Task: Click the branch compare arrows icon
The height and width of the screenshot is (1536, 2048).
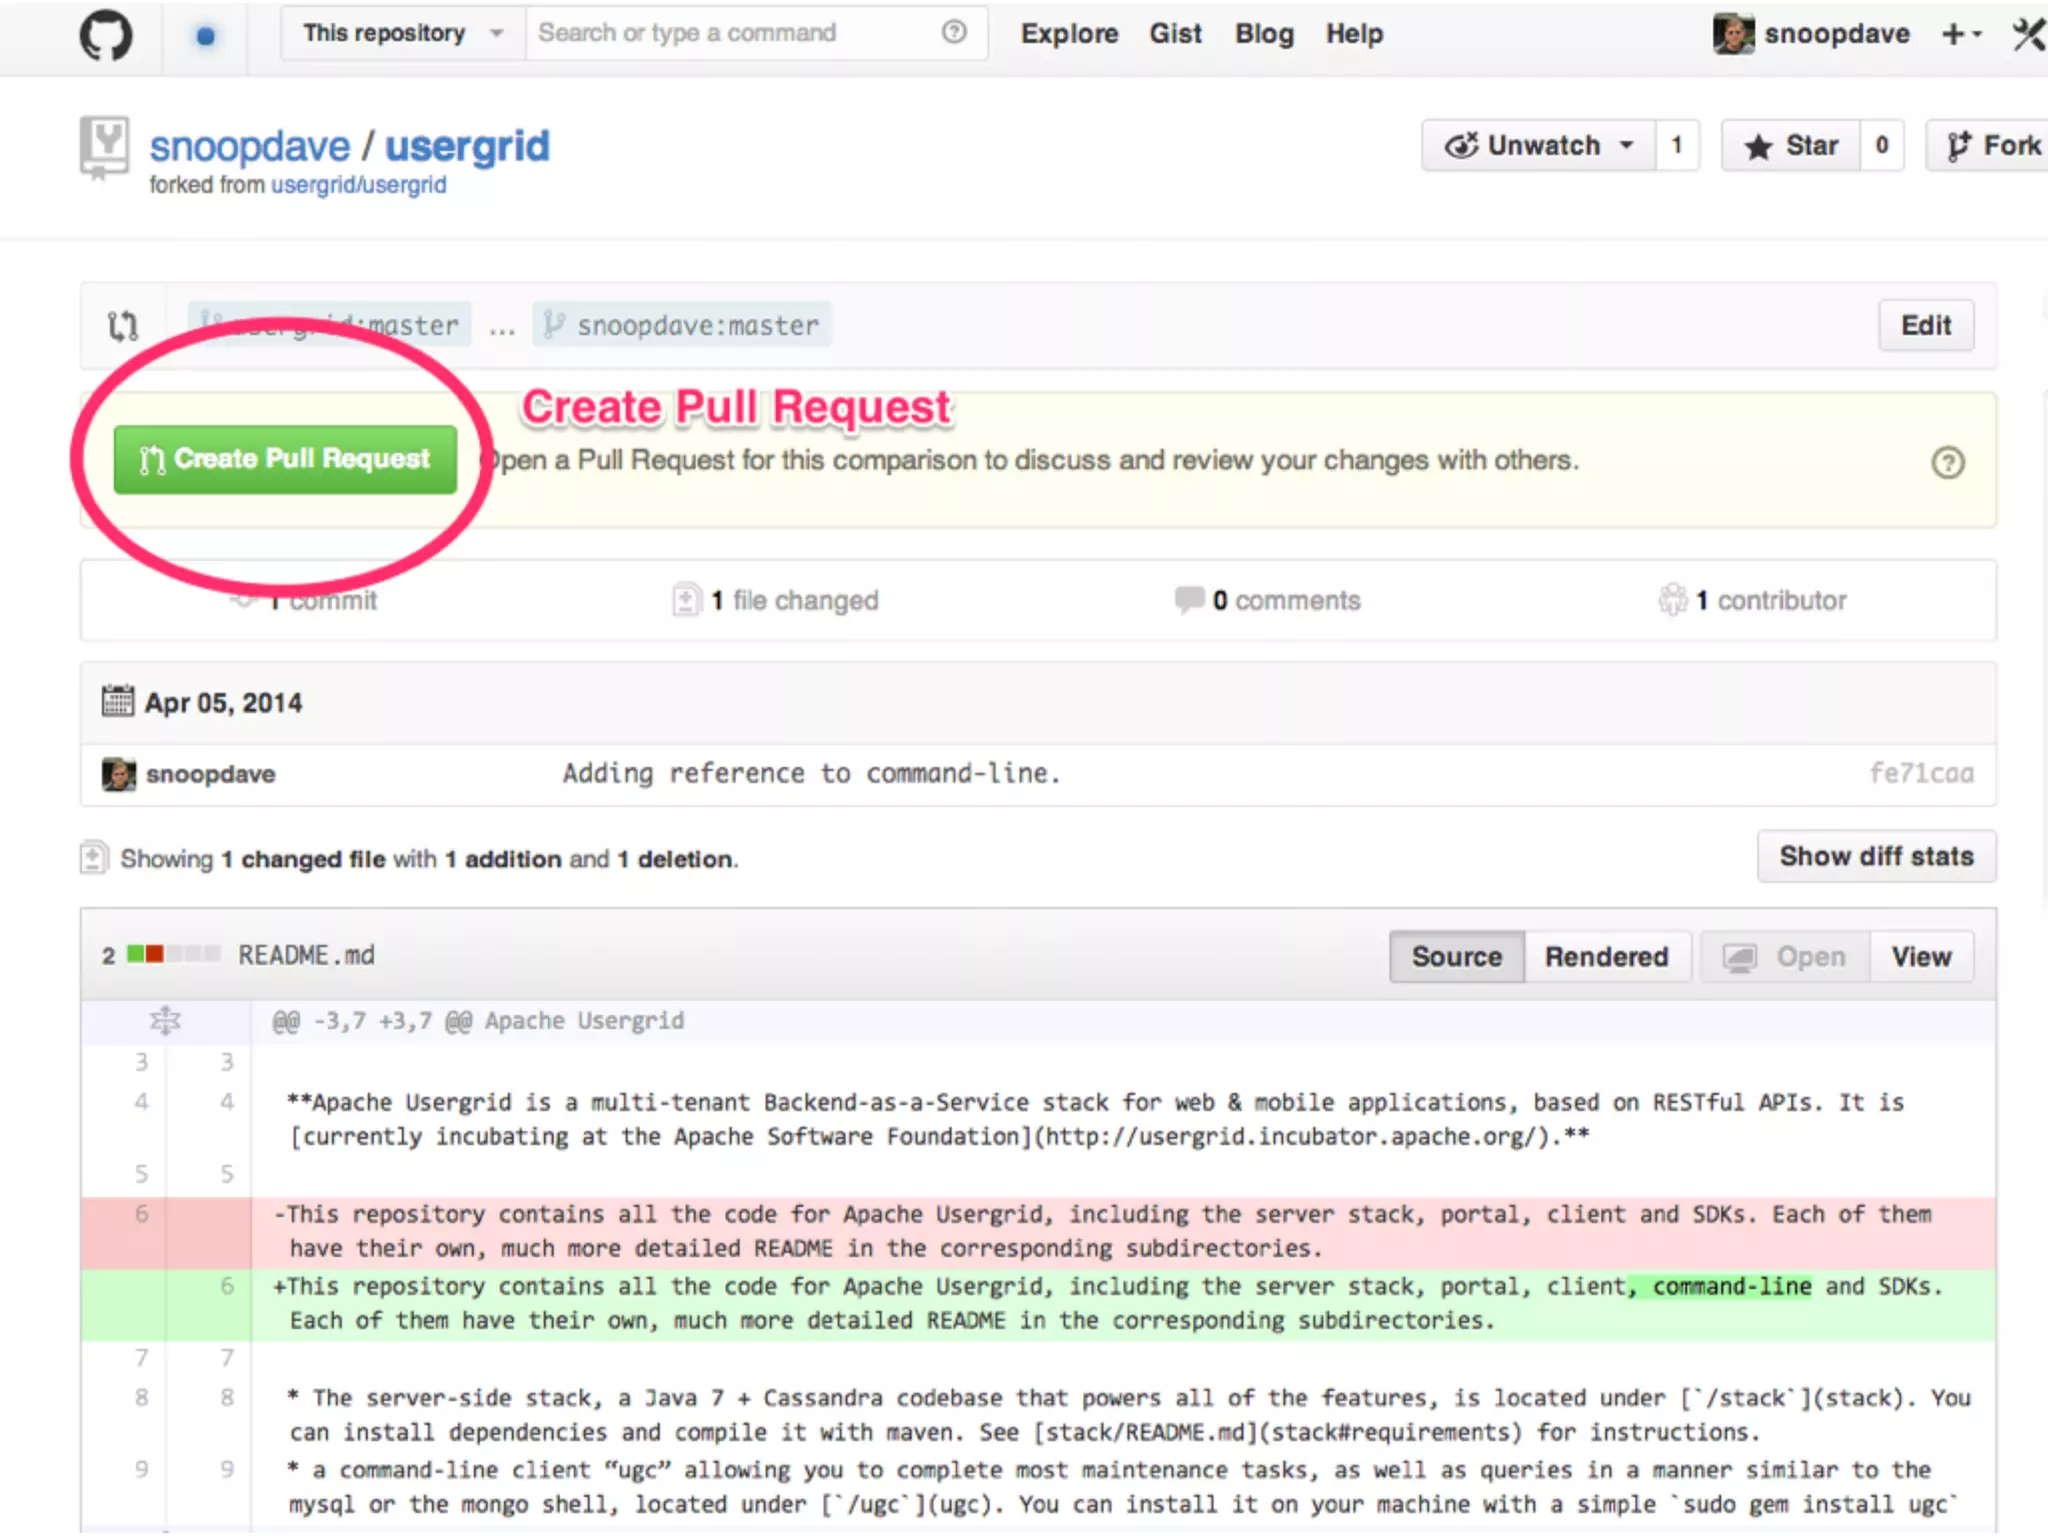Action: tap(123, 325)
